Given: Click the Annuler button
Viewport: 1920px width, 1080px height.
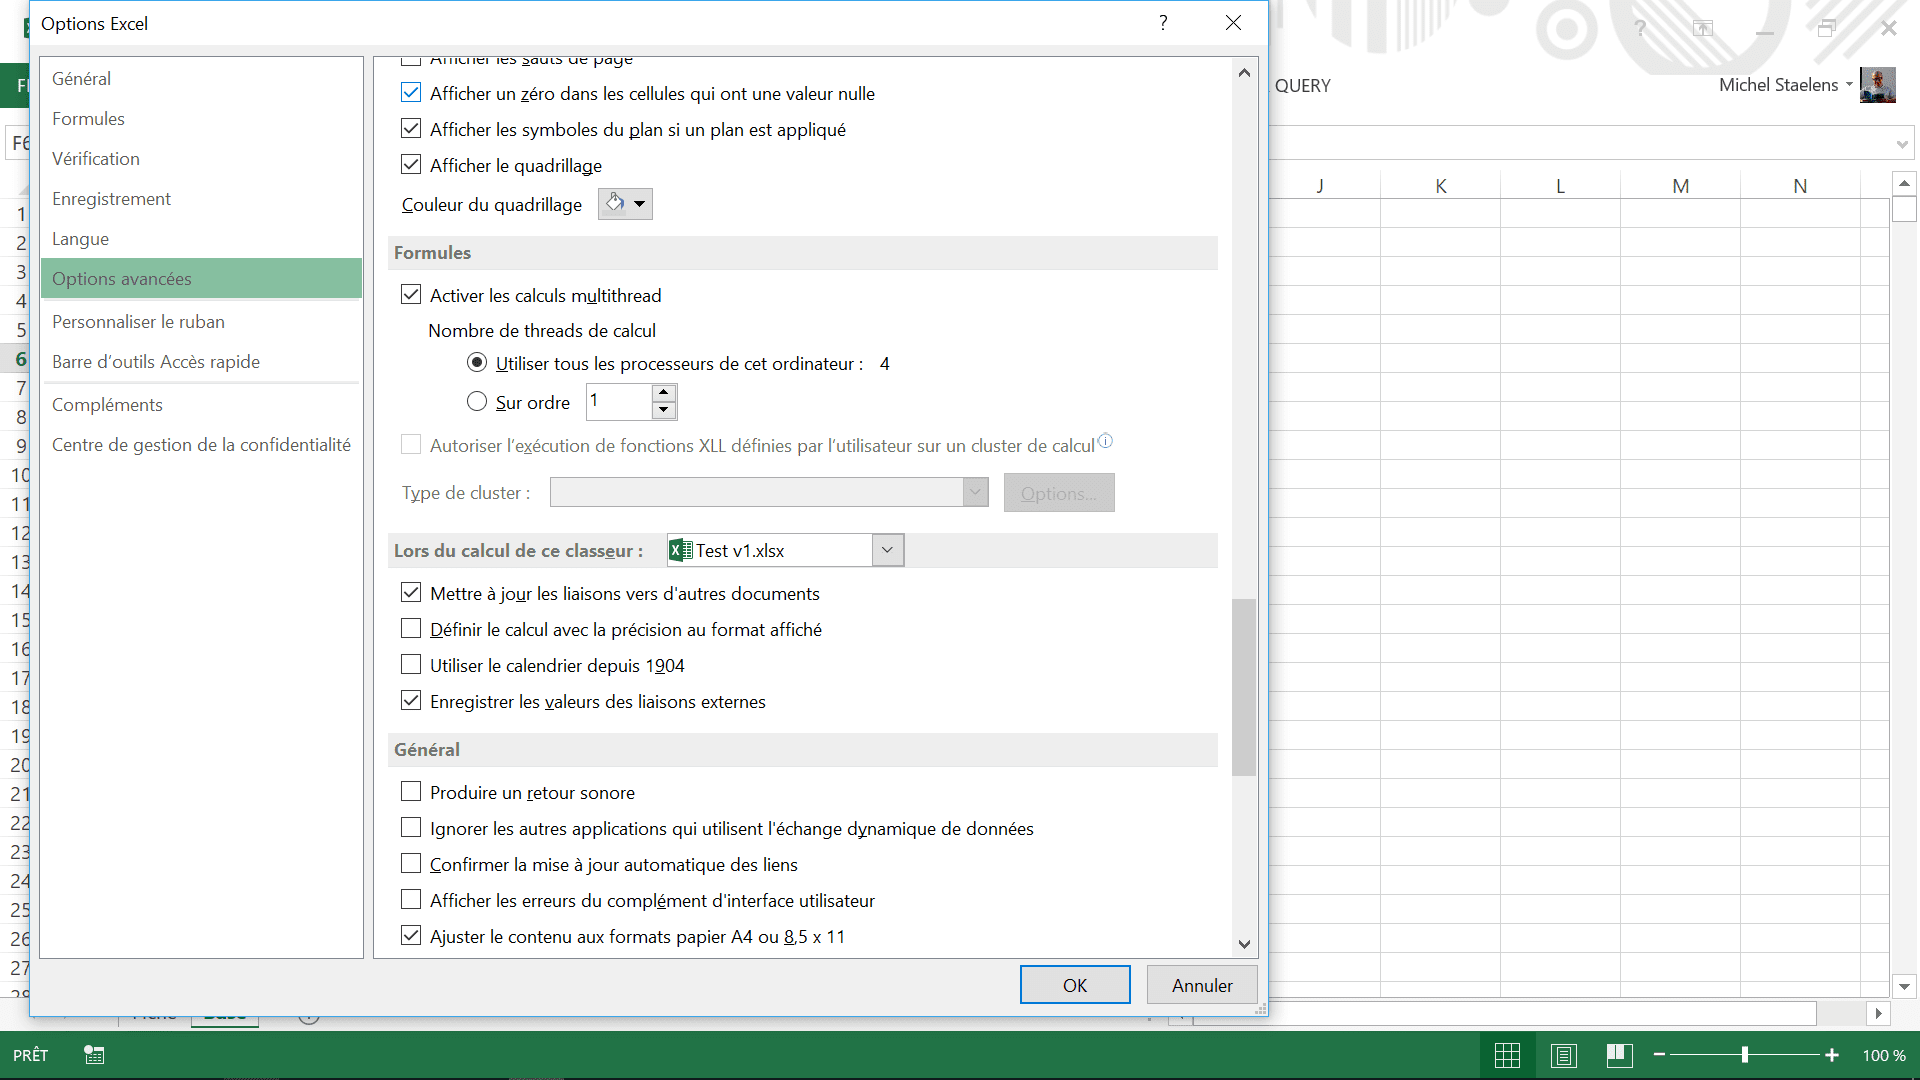Looking at the screenshot, I should coord(1202,985).
